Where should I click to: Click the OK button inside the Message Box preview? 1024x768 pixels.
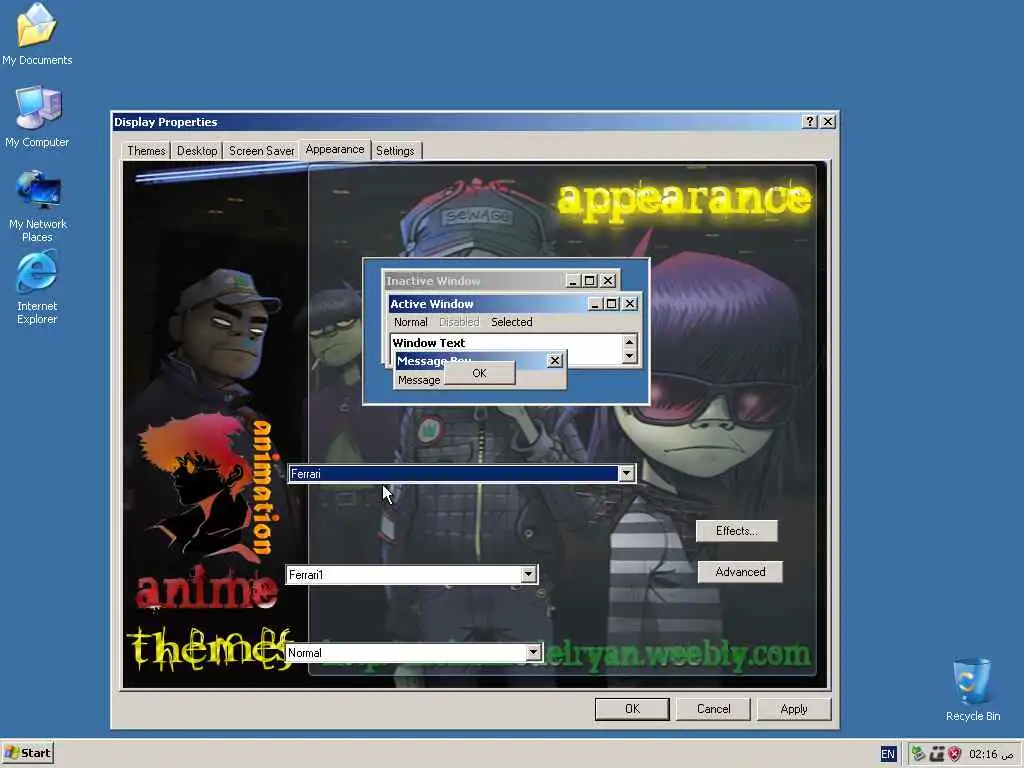pyautogui.click(x=479, y=373)
